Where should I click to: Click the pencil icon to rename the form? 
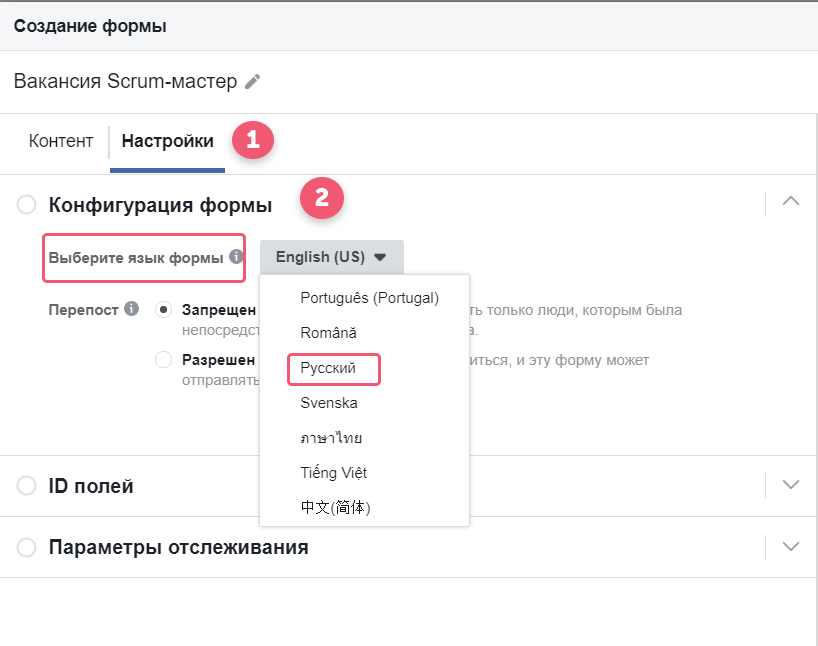pyautogui.click(x=250, y=81)
